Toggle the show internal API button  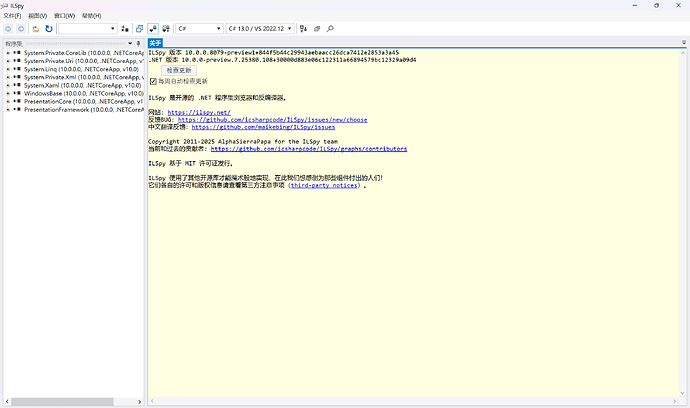(153, 29)
